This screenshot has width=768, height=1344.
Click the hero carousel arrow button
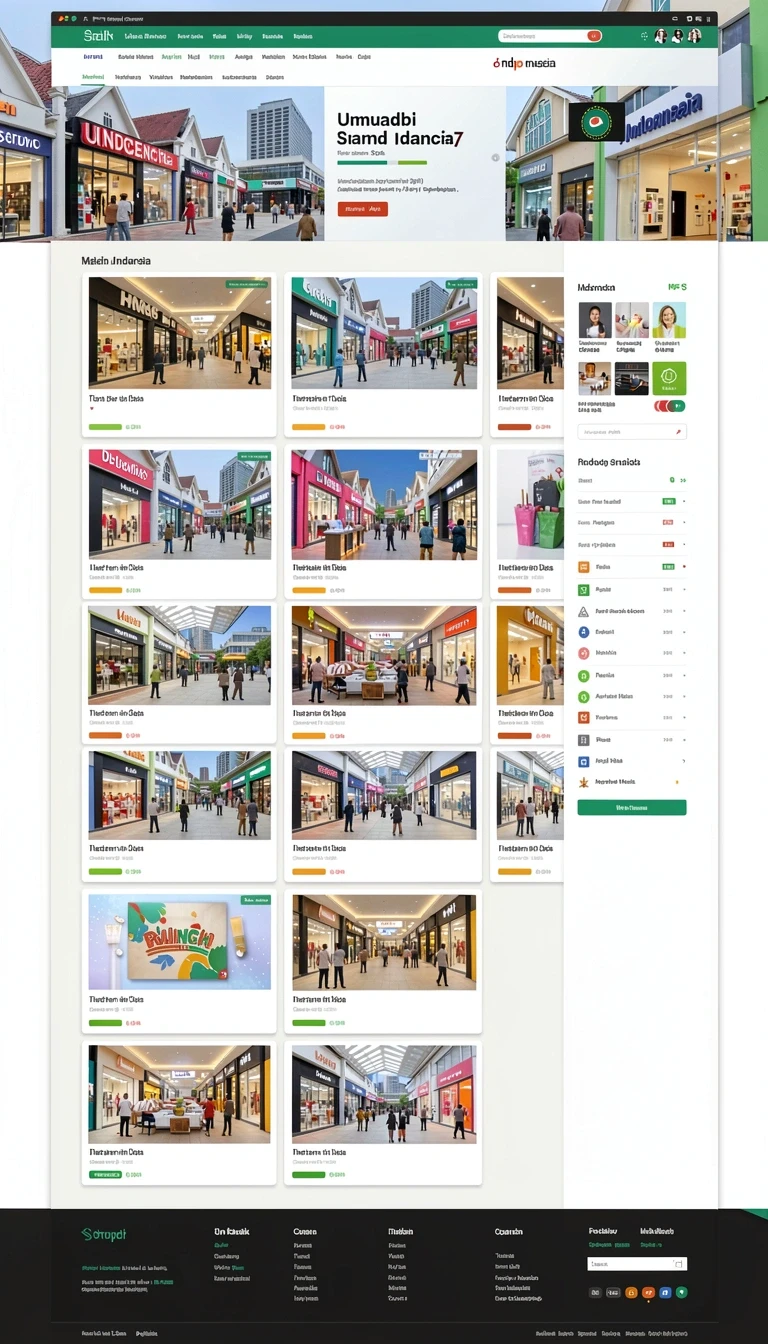tap(495, 157)
